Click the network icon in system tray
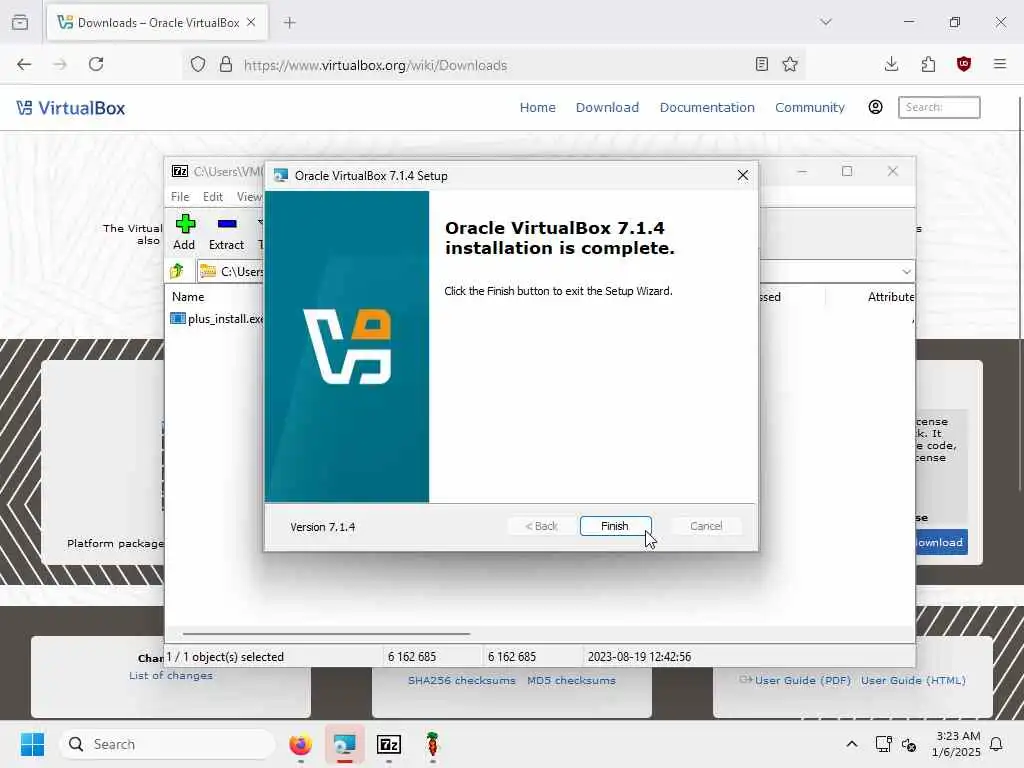This screenshot has width=1024, height=768. point(883,744)
